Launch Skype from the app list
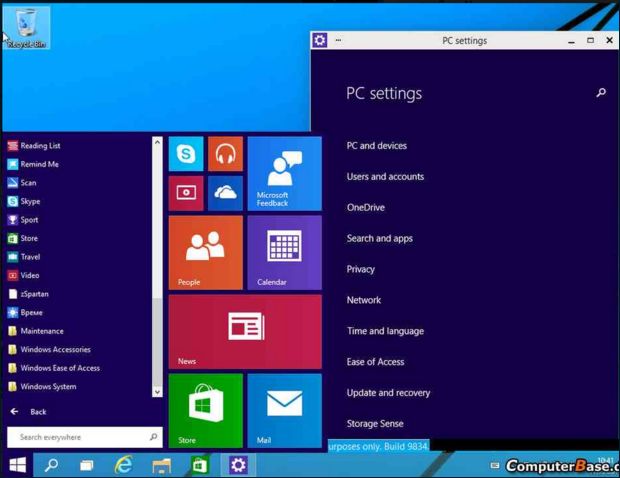This screenshot has width=620, height=478. point(24,201)
